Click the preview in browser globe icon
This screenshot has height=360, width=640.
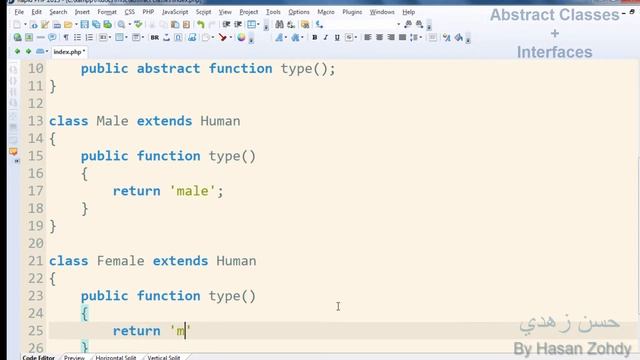click(x=17, y=38)
